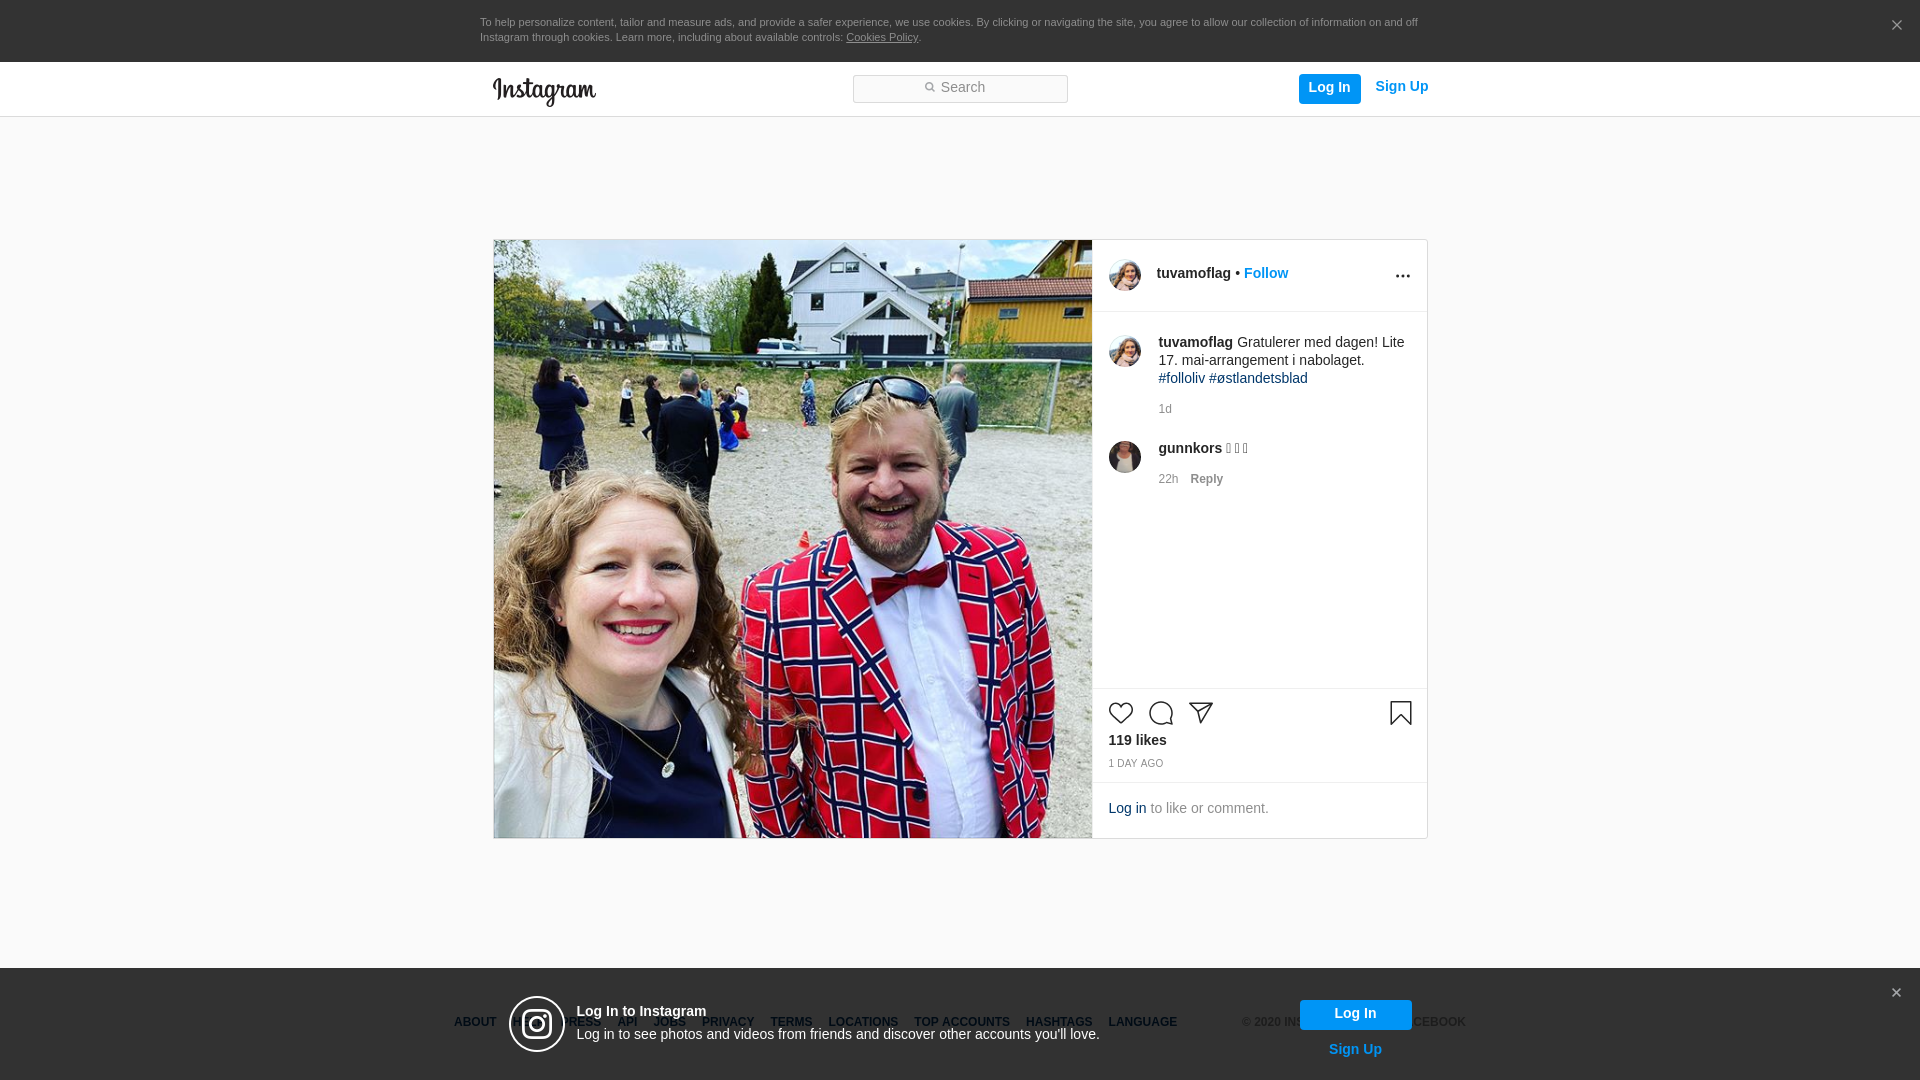The image size is (1920, 1080).
Task: Open the three-dots post options menu
Action: [x=1402, y=276]
